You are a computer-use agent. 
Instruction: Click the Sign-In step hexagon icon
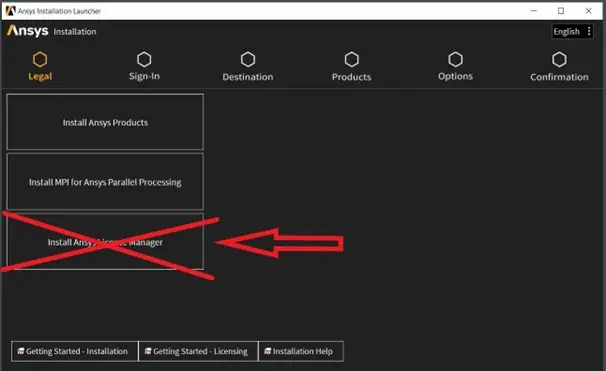tap(144, 60)
